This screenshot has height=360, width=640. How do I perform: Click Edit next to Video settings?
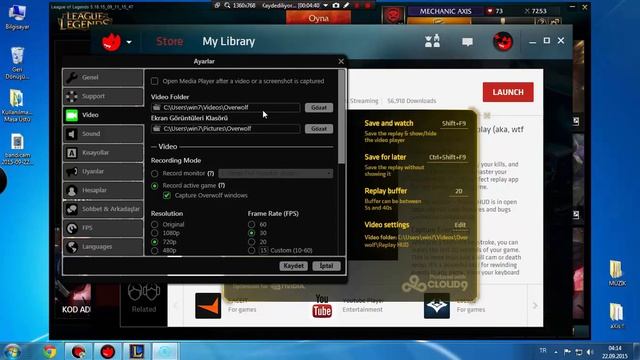click(460, 225)
